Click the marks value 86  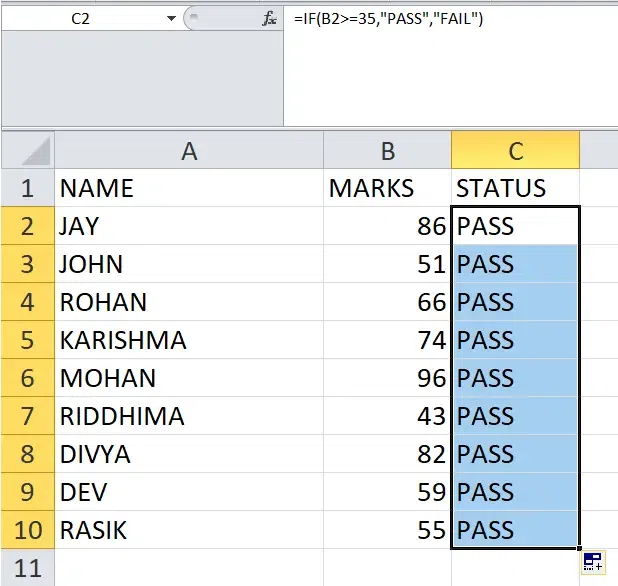387,226
